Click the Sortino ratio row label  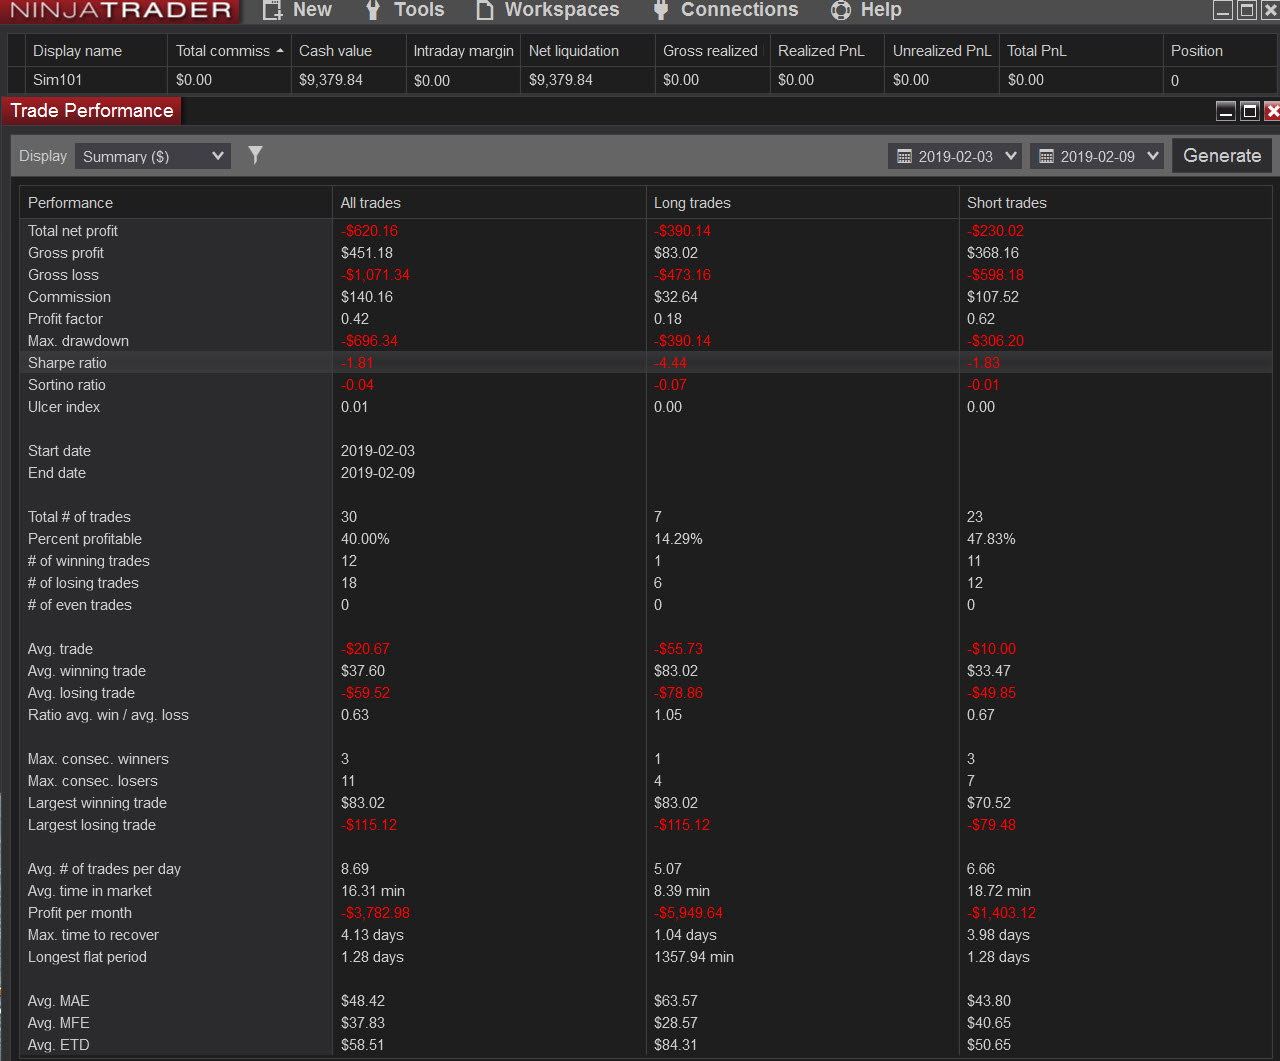tap(67, 385)
